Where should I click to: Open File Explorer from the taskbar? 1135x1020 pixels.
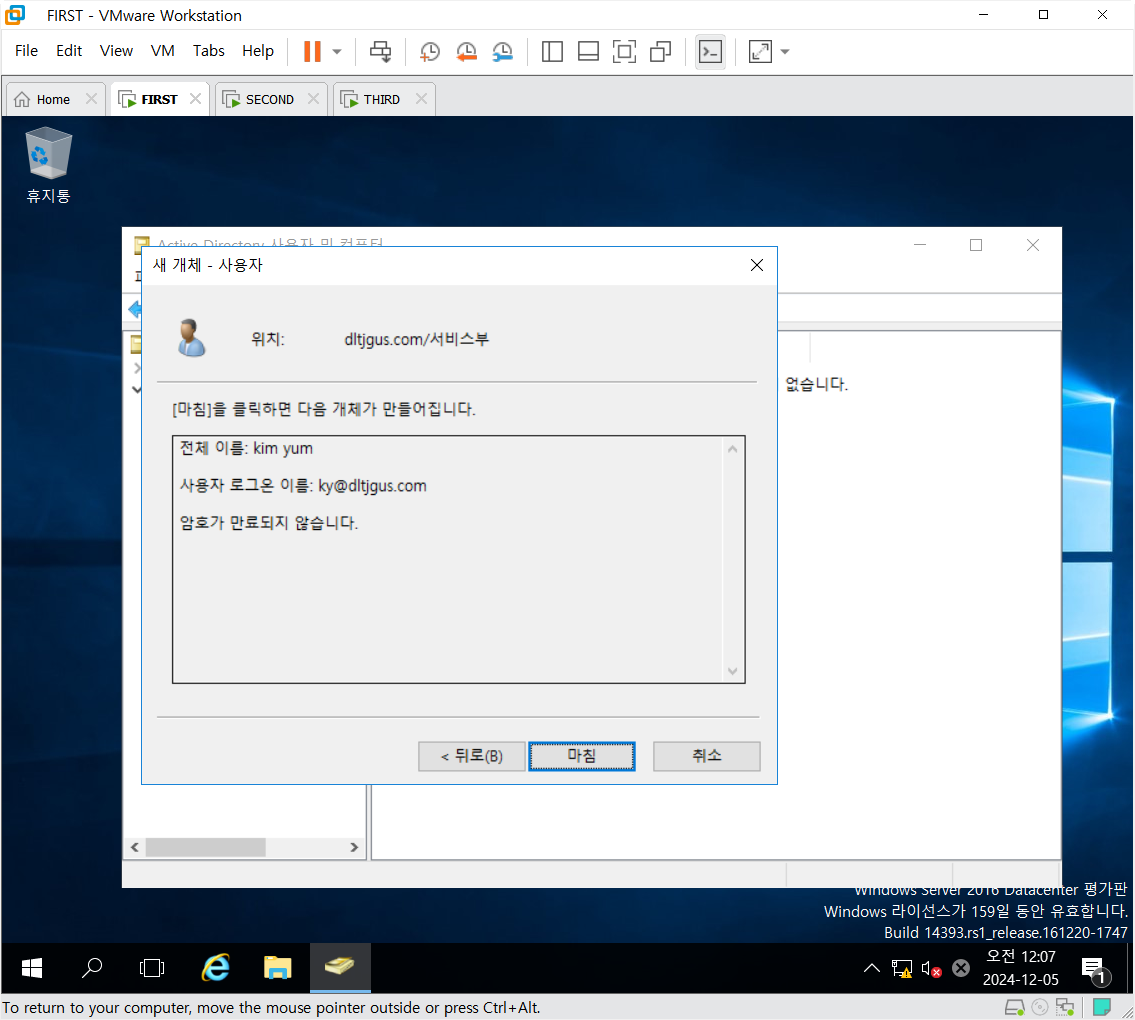tap(278, 968)
